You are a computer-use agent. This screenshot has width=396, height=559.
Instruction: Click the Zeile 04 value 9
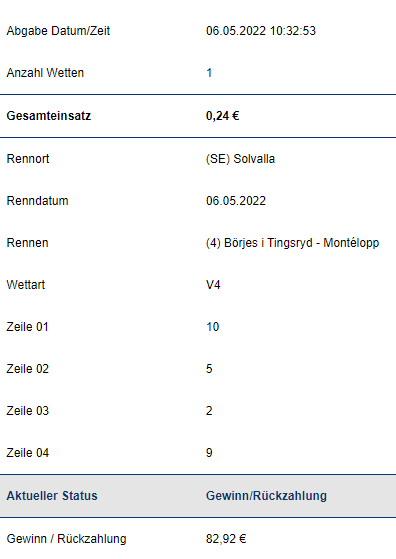(209, 453)
